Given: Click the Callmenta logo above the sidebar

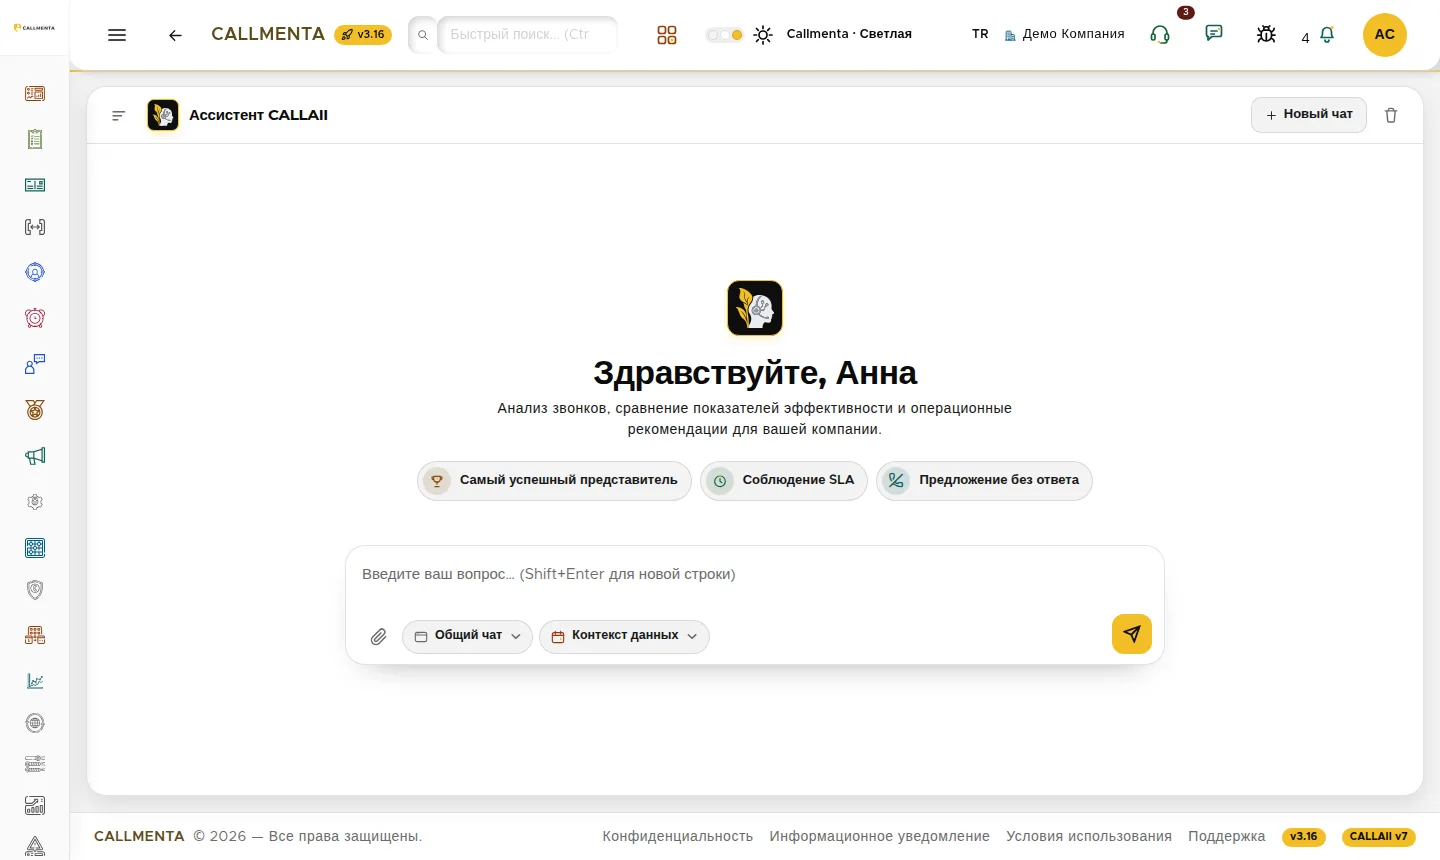Looking at the screenshot, I should click(34, 28).
